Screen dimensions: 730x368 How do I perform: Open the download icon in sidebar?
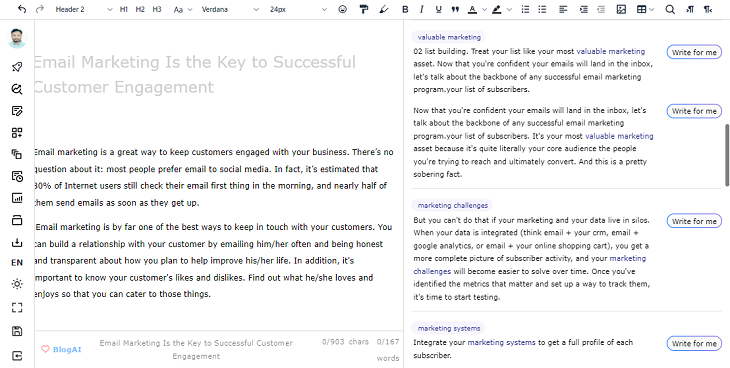17,242
